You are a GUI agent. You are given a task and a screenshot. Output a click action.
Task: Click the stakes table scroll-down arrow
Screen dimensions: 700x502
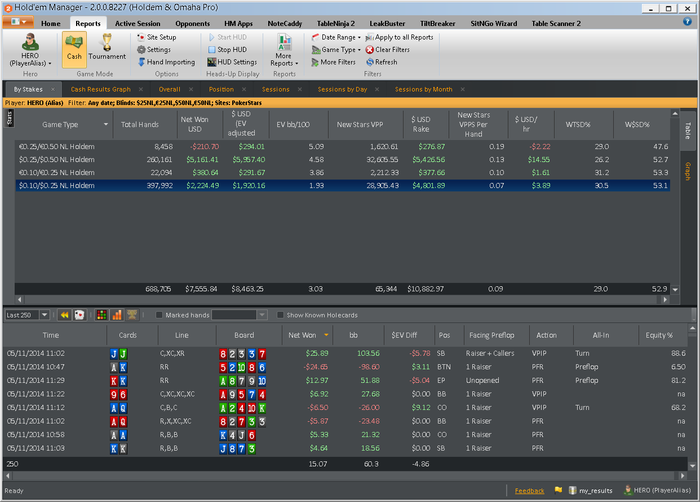pyautogui.click(x=675, y=289)
